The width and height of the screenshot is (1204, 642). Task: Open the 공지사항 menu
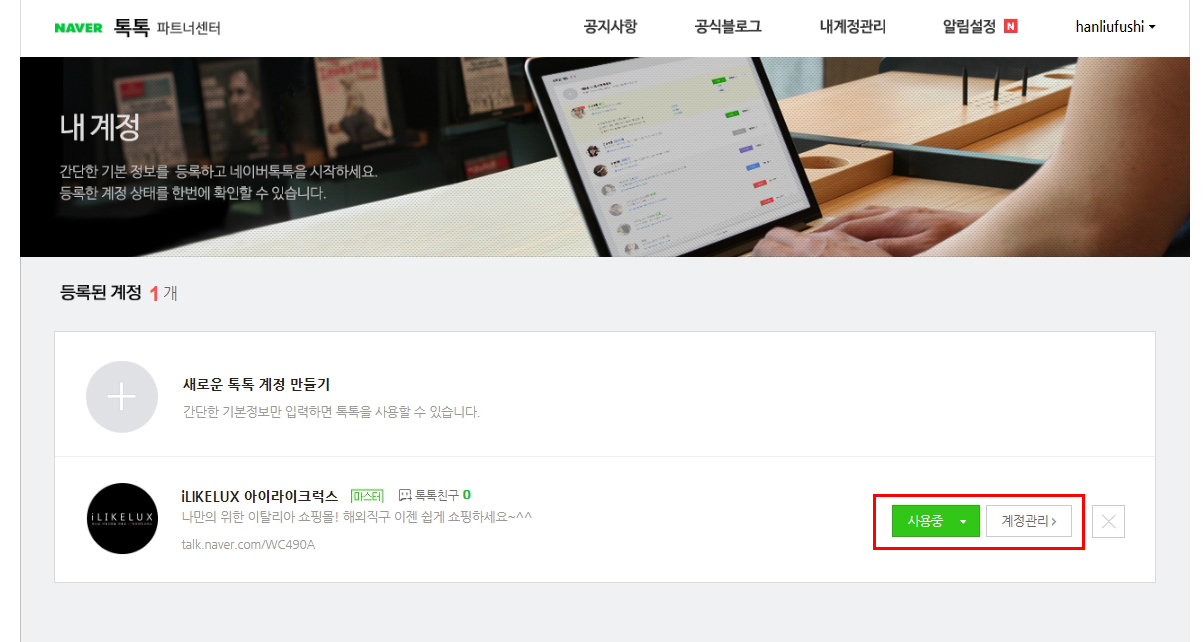pos(610,27)
